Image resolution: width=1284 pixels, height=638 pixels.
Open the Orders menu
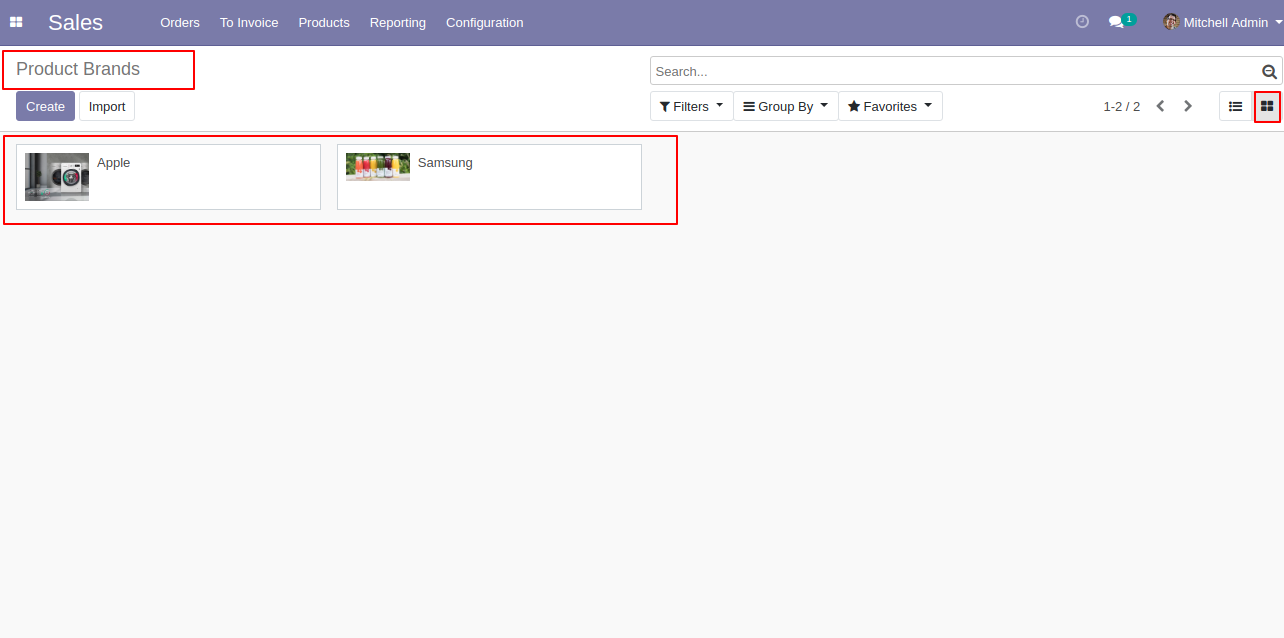click(180, 22)
